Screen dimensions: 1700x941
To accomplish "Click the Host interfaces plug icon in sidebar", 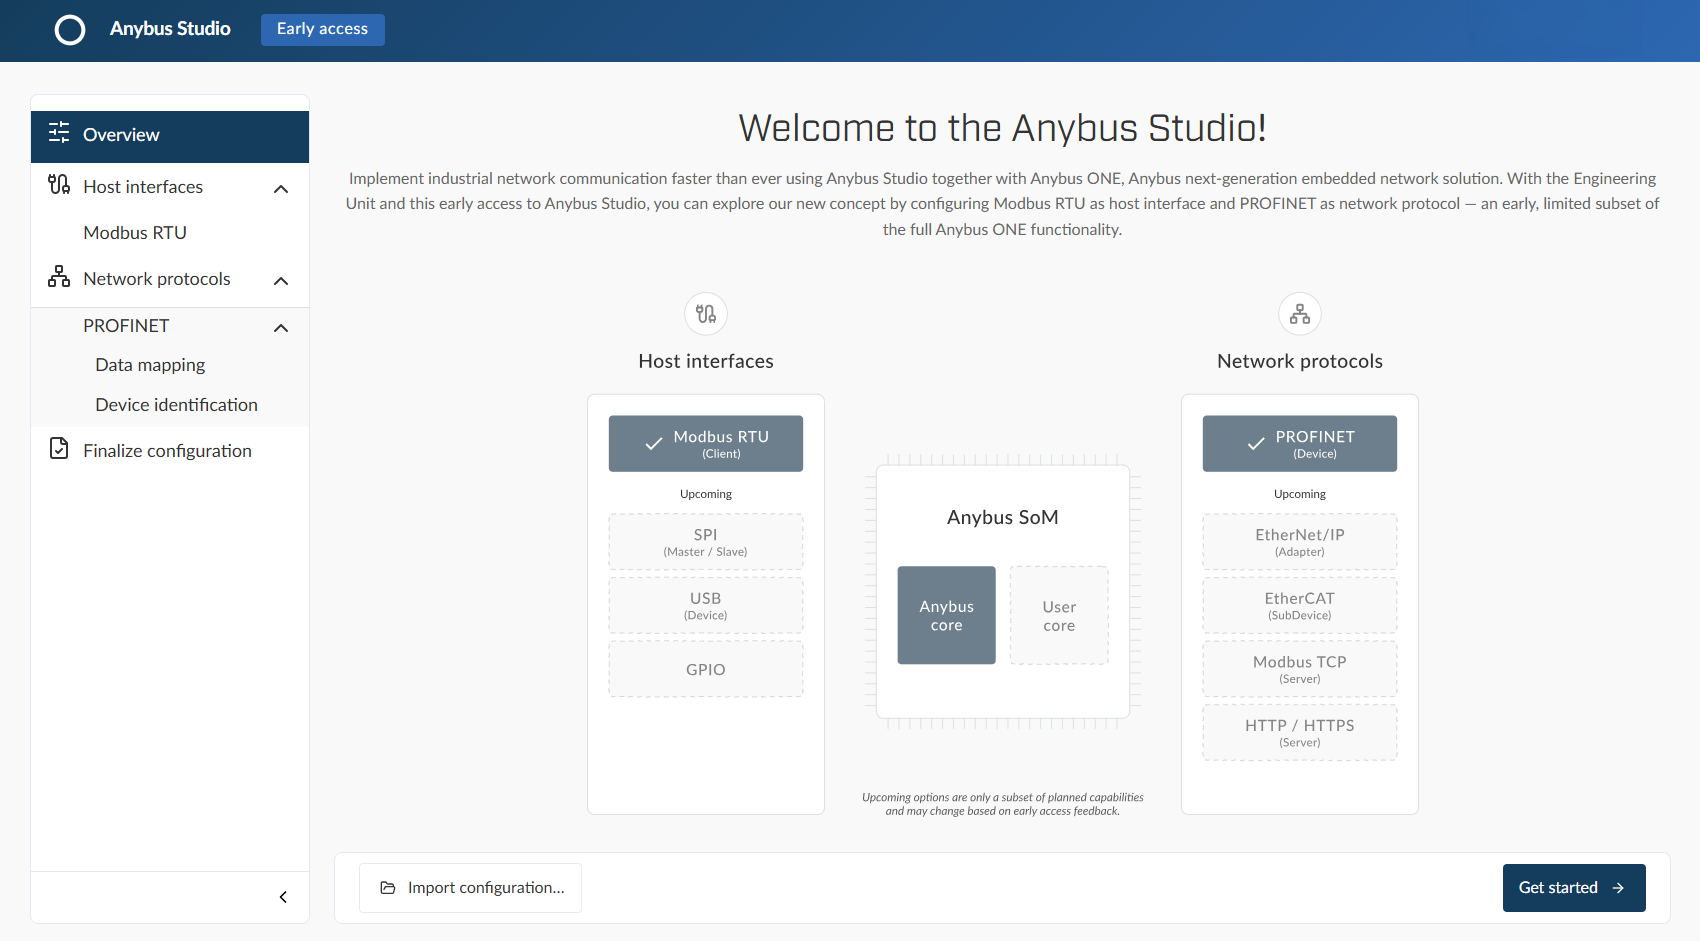I will [x=59, y=185].
